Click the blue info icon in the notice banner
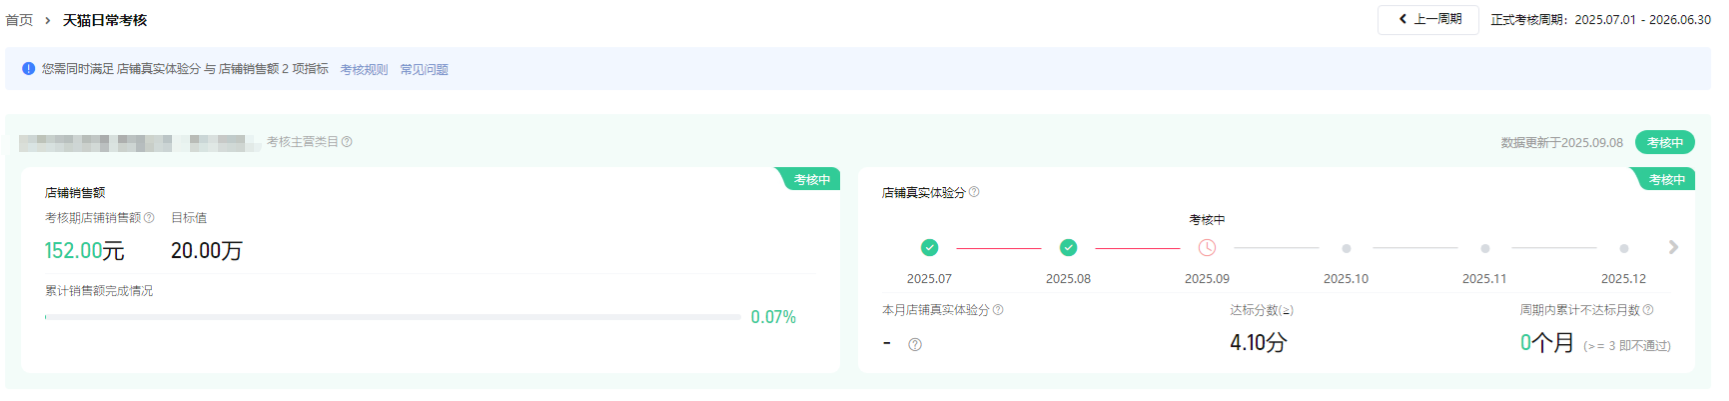The image size is (1729, 401). click(x=29, y=69)
